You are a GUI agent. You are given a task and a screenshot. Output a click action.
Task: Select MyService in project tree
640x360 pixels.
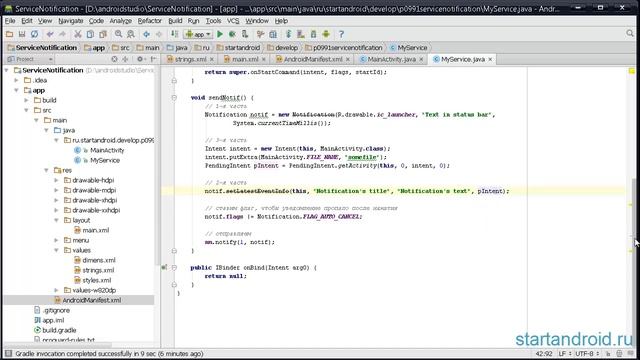click(x=105, y=160)
